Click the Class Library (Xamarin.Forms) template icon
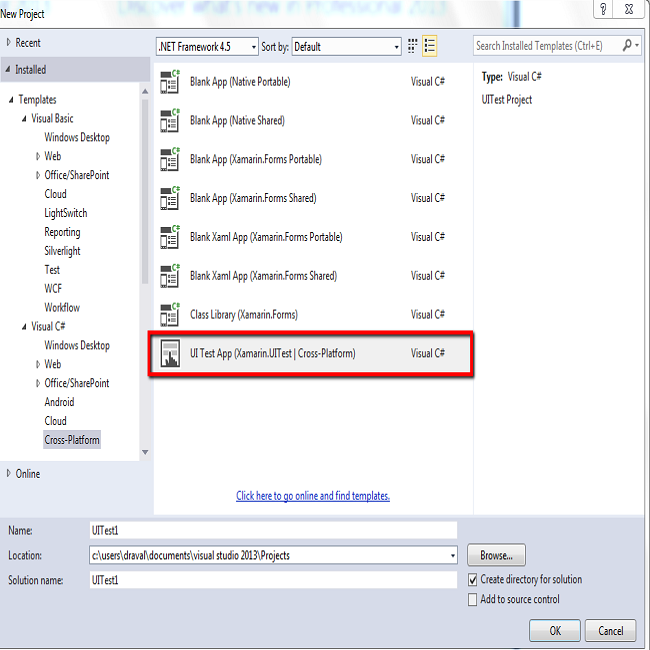The width and height of the screenshot is (650, 650). click(170, 315)
